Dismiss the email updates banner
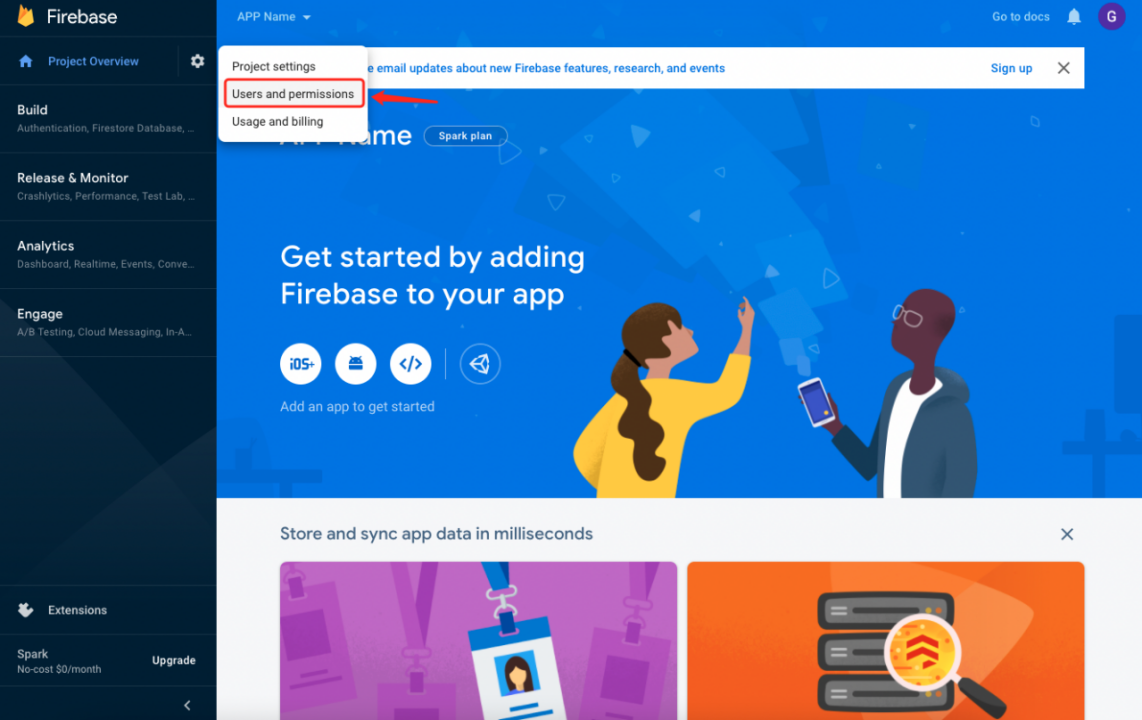1142x720 pixels. pyautogui.click(x=1063, y=68)
